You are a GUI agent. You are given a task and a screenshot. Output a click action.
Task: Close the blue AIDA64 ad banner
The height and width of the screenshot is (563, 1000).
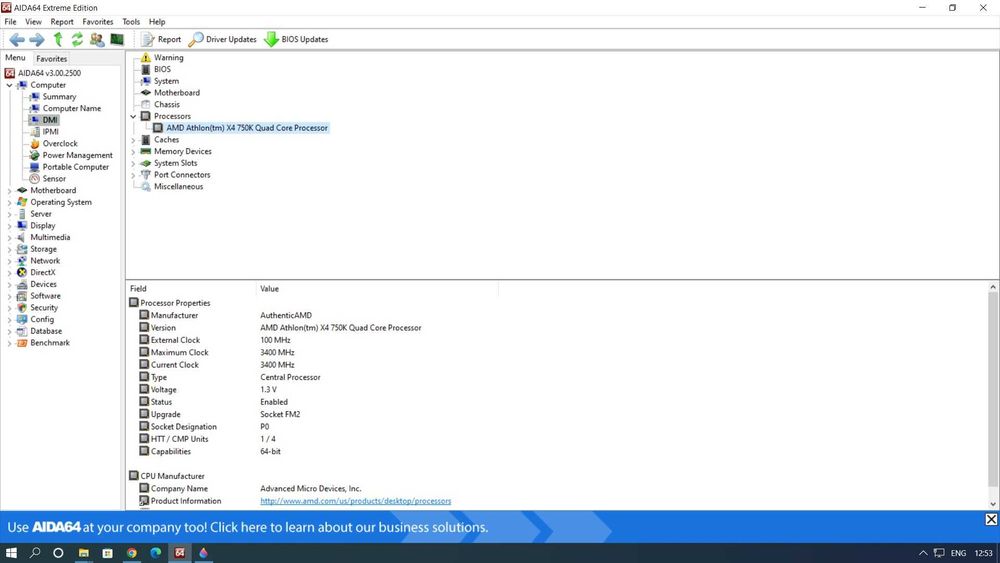(991, 519)
